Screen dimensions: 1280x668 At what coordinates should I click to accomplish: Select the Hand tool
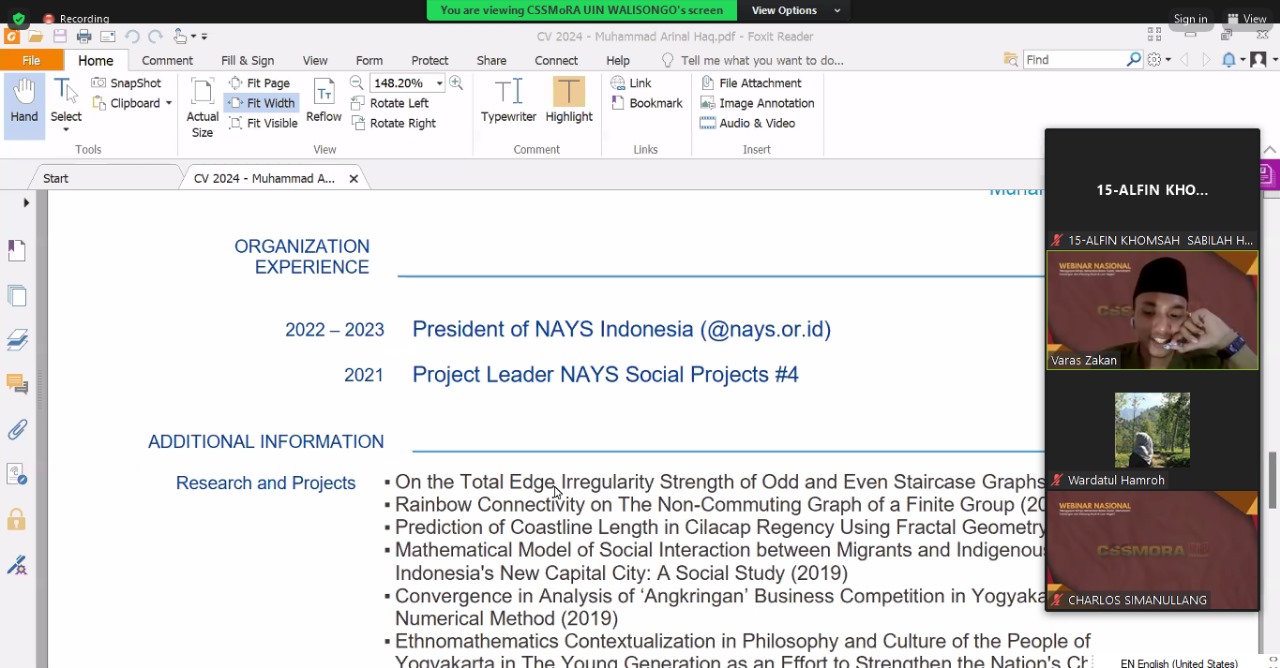tap(24, 102)
